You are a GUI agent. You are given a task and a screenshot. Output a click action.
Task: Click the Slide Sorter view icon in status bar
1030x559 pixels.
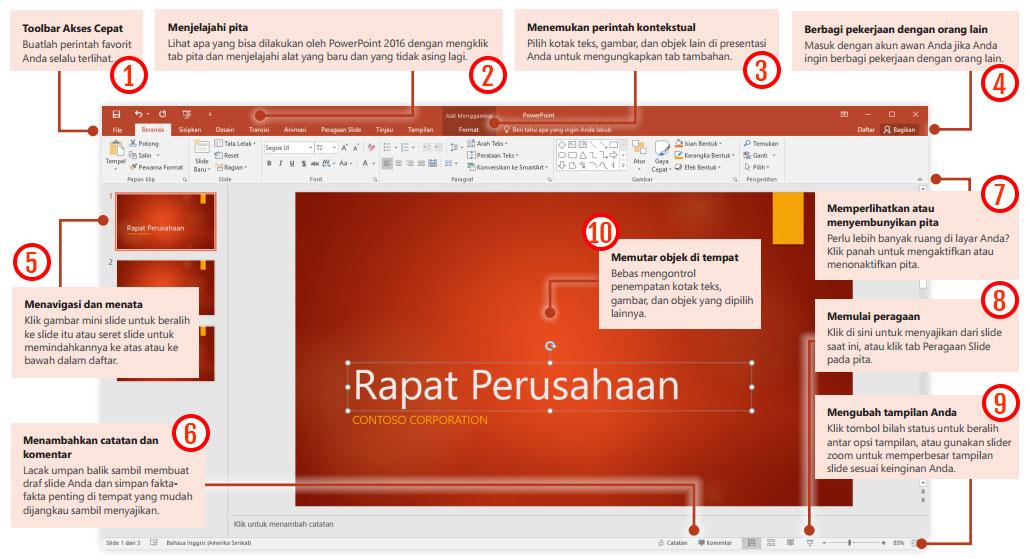[x=771, y=543]
